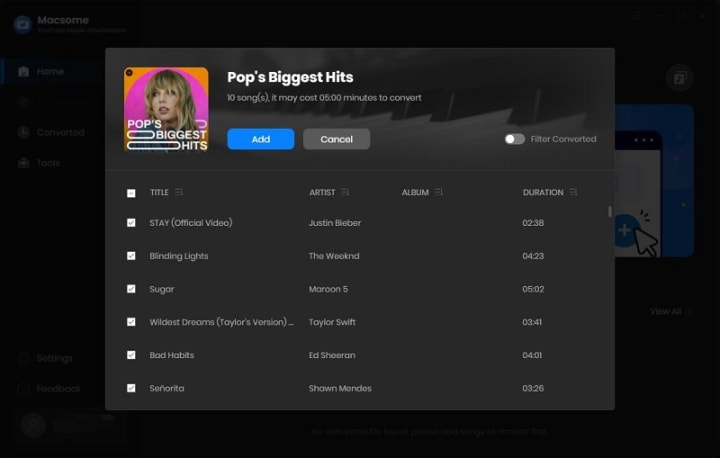Select the Shawn Mendes artist cell
Viewport: 720px width, 458px height.
pyautogui.click(x=340, y=388)
